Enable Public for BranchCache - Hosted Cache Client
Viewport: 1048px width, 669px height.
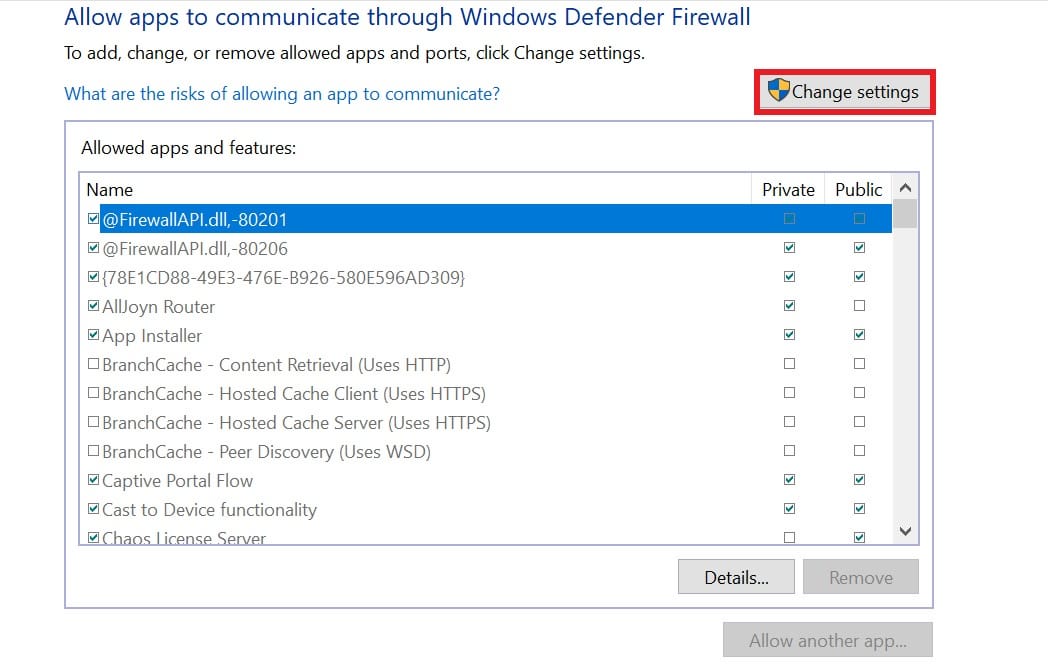point(860,393)
